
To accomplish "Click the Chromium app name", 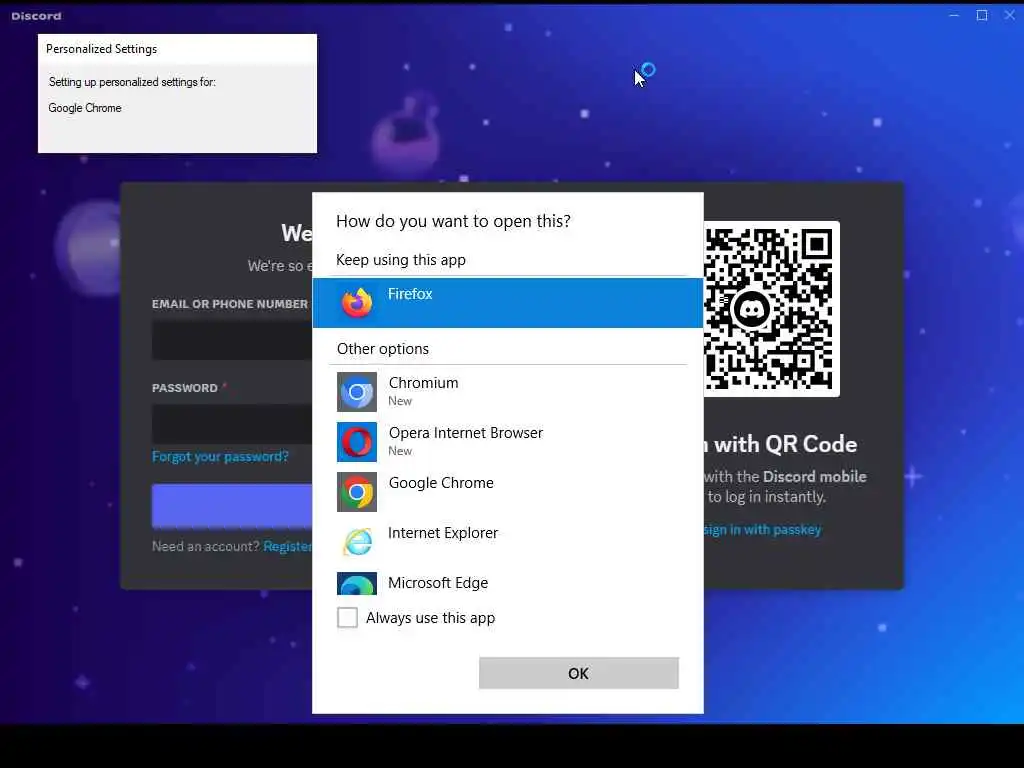I will (423, 383).
